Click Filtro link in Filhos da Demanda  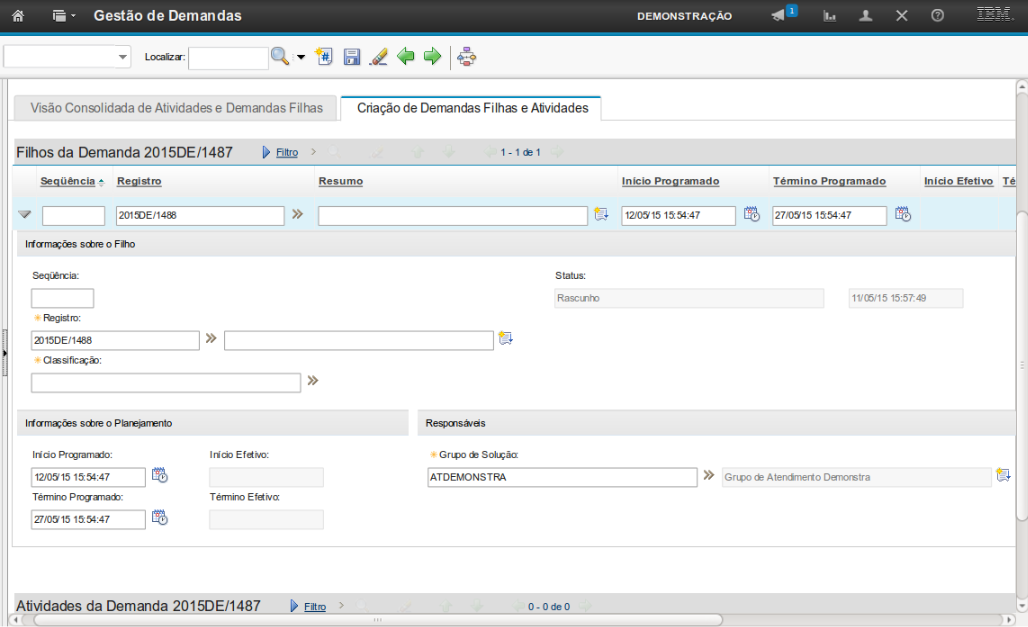coord(287,152)
